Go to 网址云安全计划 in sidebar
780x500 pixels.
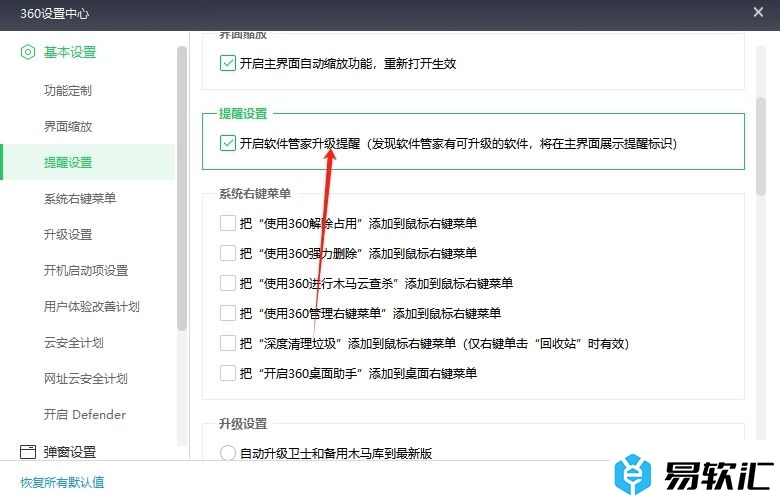pyautogui.click(x=86, y=379)
